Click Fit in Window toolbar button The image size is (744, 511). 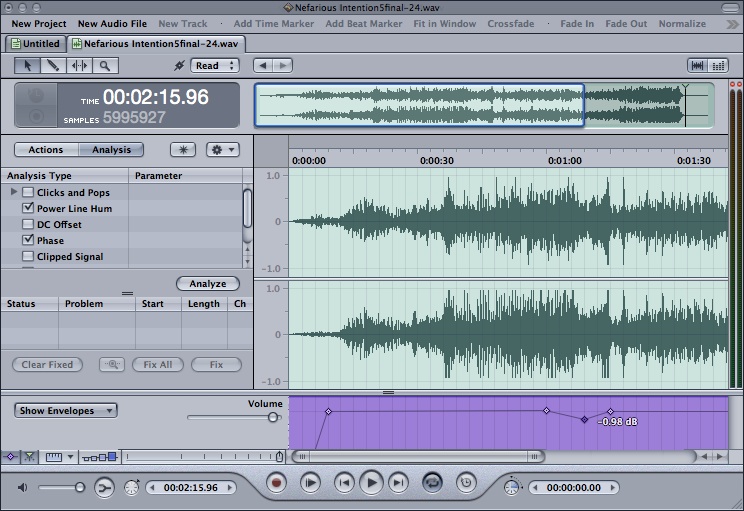[x=445, y=24]
